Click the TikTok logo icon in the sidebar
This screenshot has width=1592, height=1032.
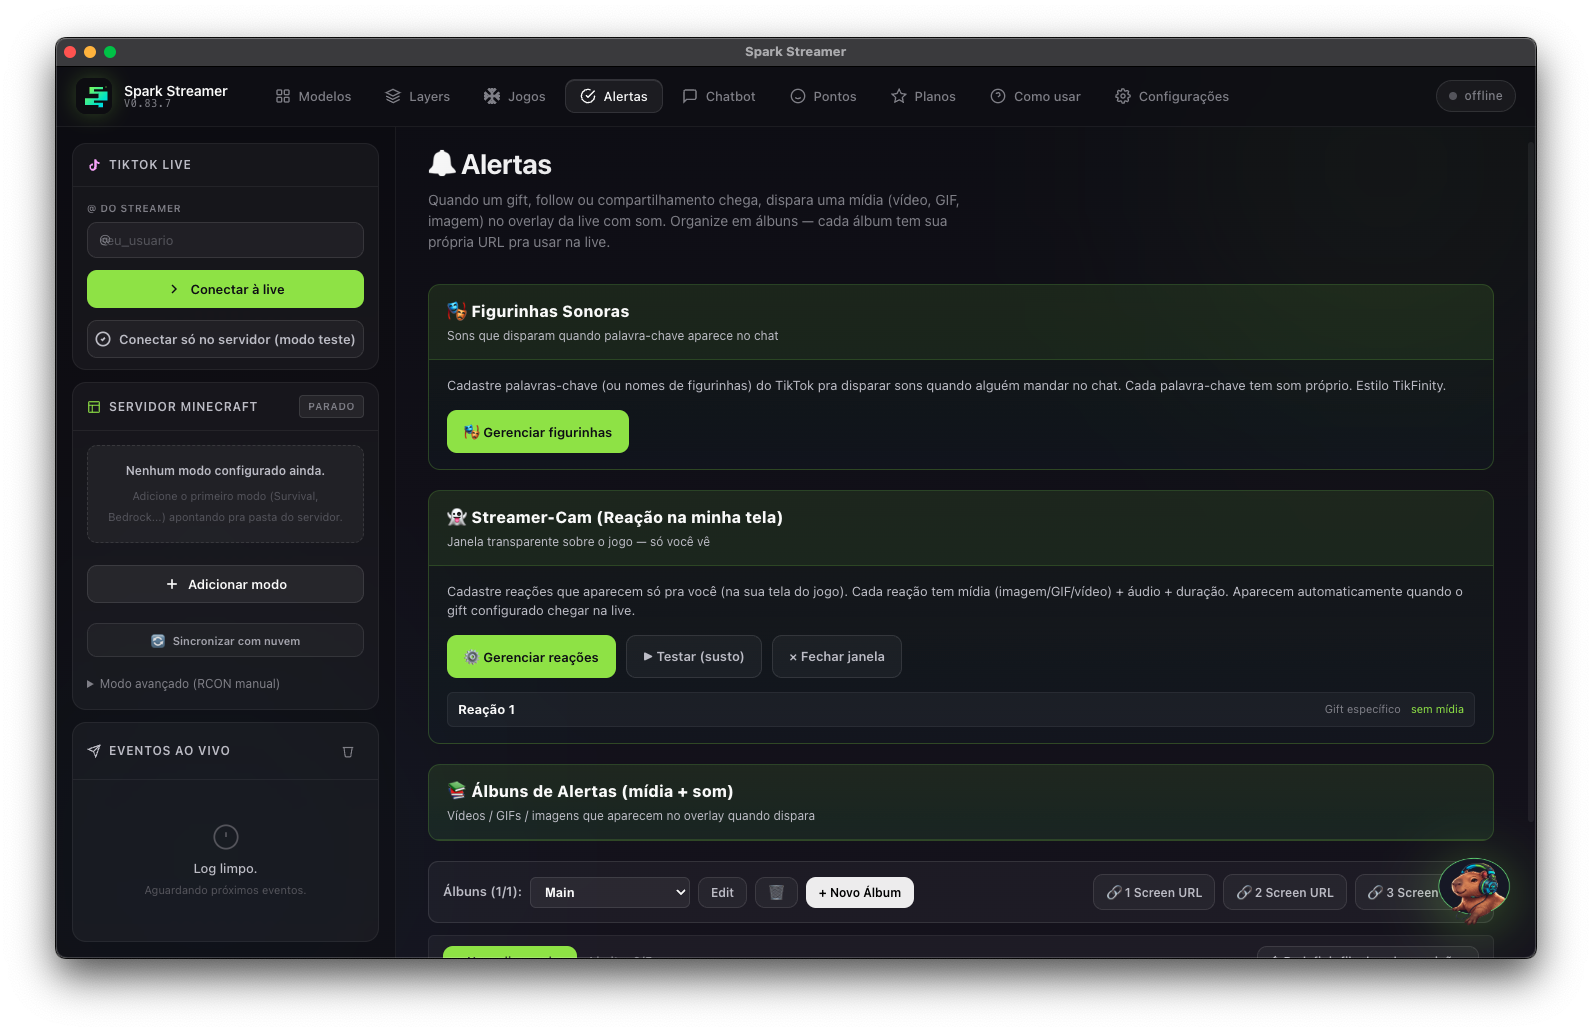(x=94, y=165)
